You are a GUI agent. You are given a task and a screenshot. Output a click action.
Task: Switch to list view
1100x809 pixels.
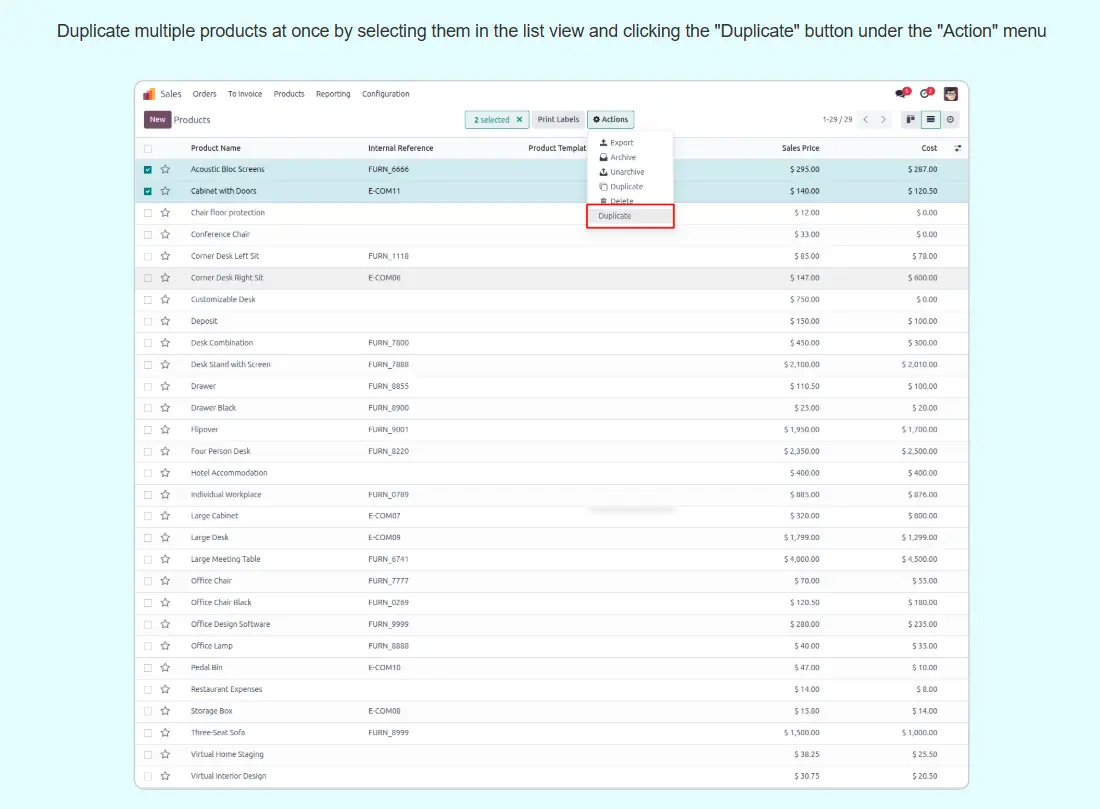pyautogui.click(x=931, y=120)
